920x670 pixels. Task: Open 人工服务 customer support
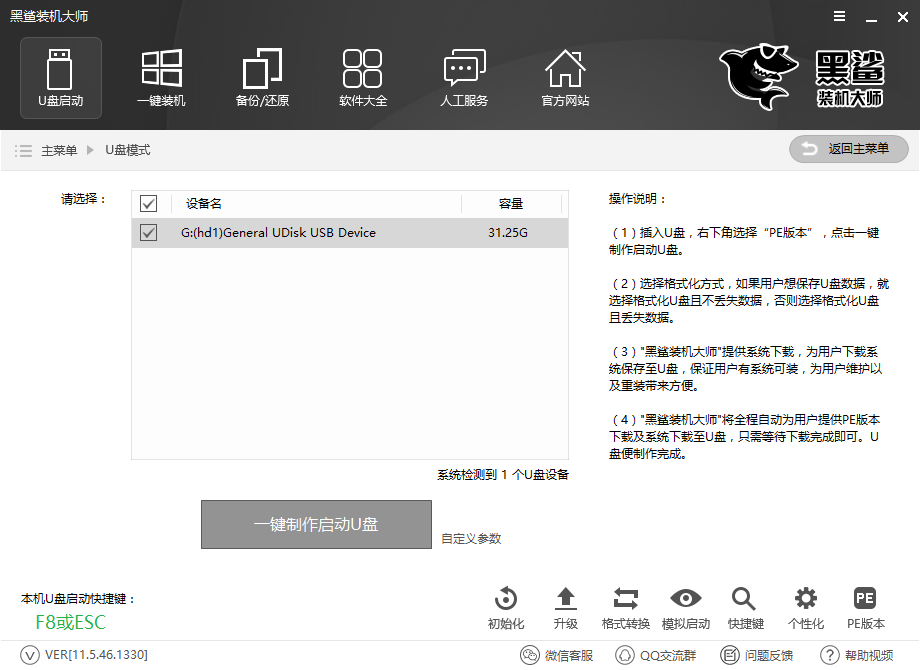464,78
